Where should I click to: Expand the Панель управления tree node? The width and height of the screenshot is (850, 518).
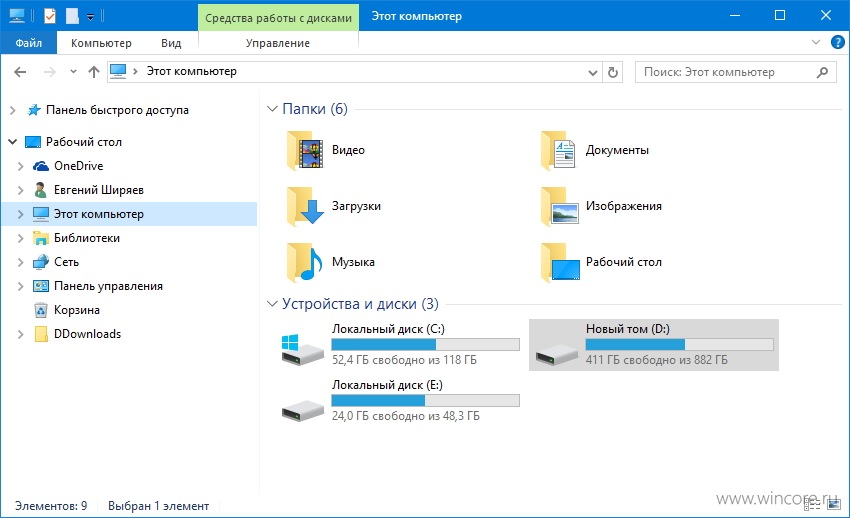tap(21, 286)
